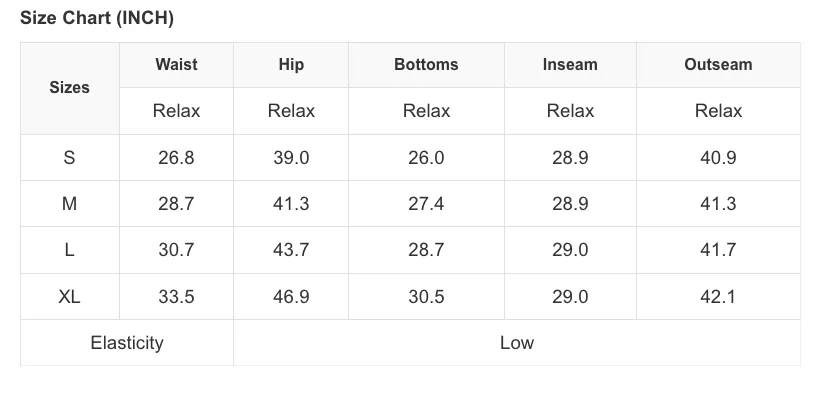Select the Low elasticity value cell

[x=517, y=343]
